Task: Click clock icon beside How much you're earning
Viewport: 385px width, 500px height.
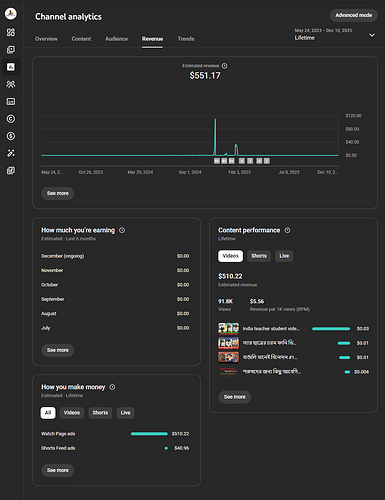Action: point(122,230)
